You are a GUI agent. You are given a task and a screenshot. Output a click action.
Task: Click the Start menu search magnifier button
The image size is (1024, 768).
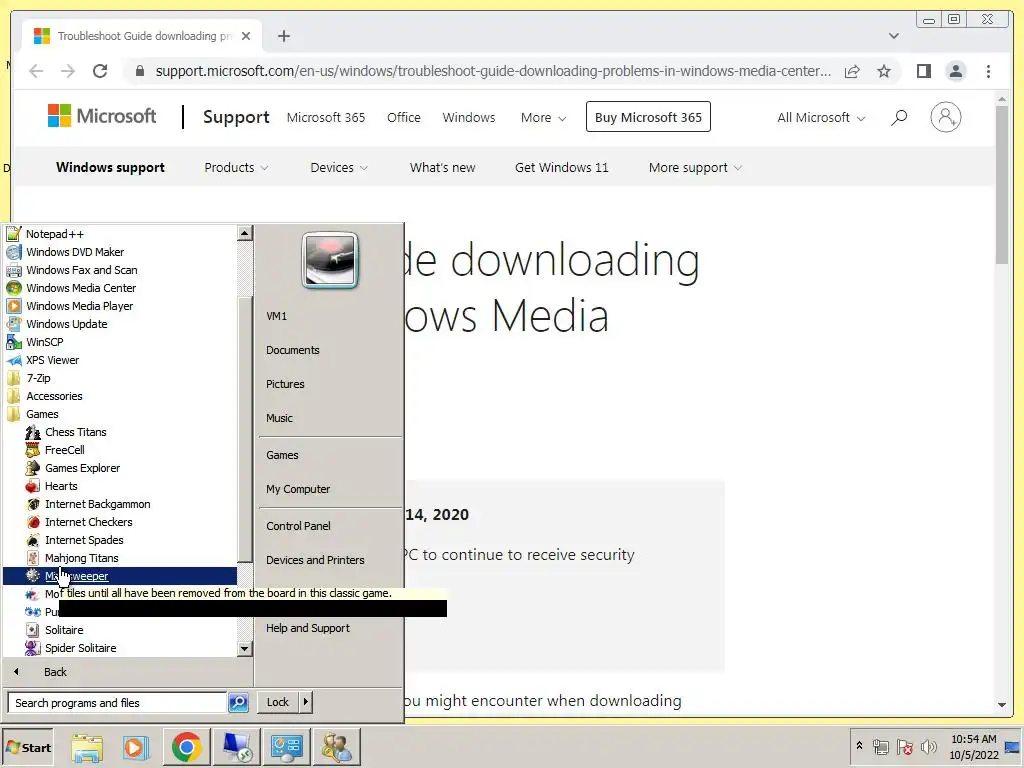(x=238, y=703)
